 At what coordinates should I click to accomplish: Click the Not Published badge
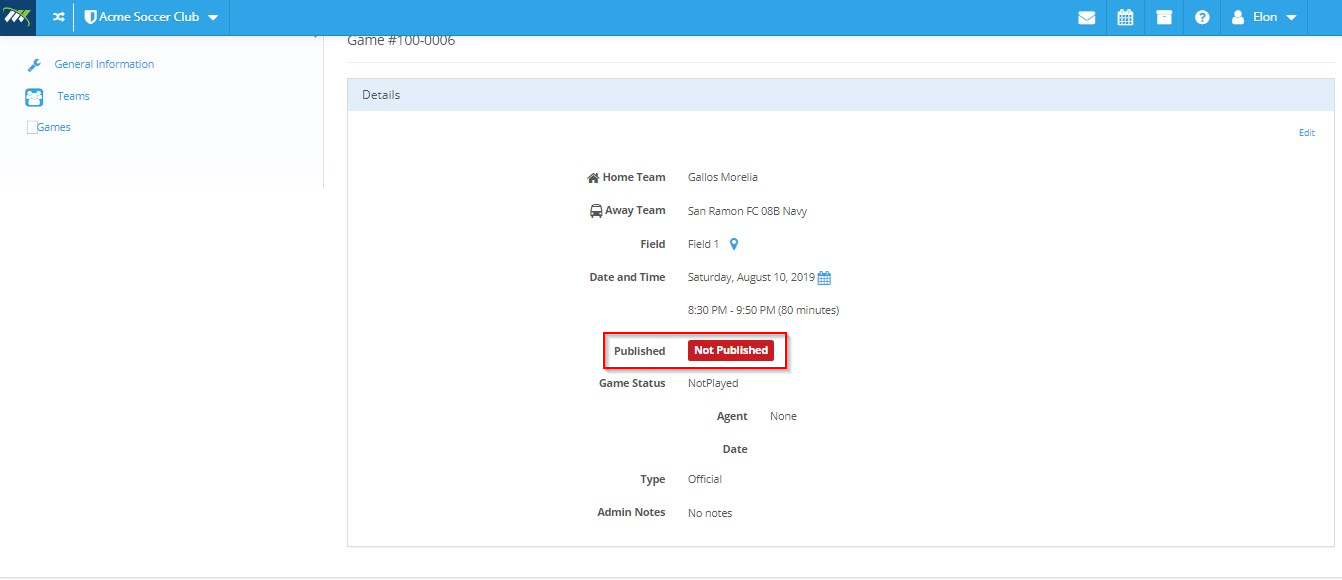pos(731,350)
